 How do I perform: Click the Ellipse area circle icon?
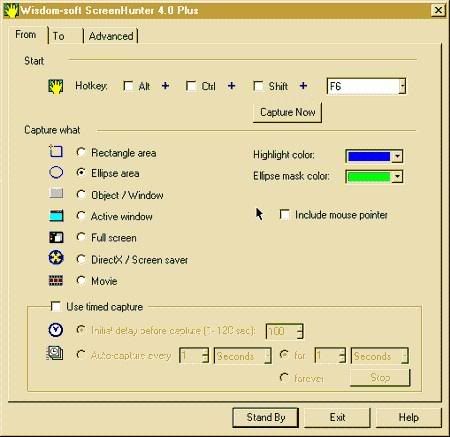pos(56,172)
